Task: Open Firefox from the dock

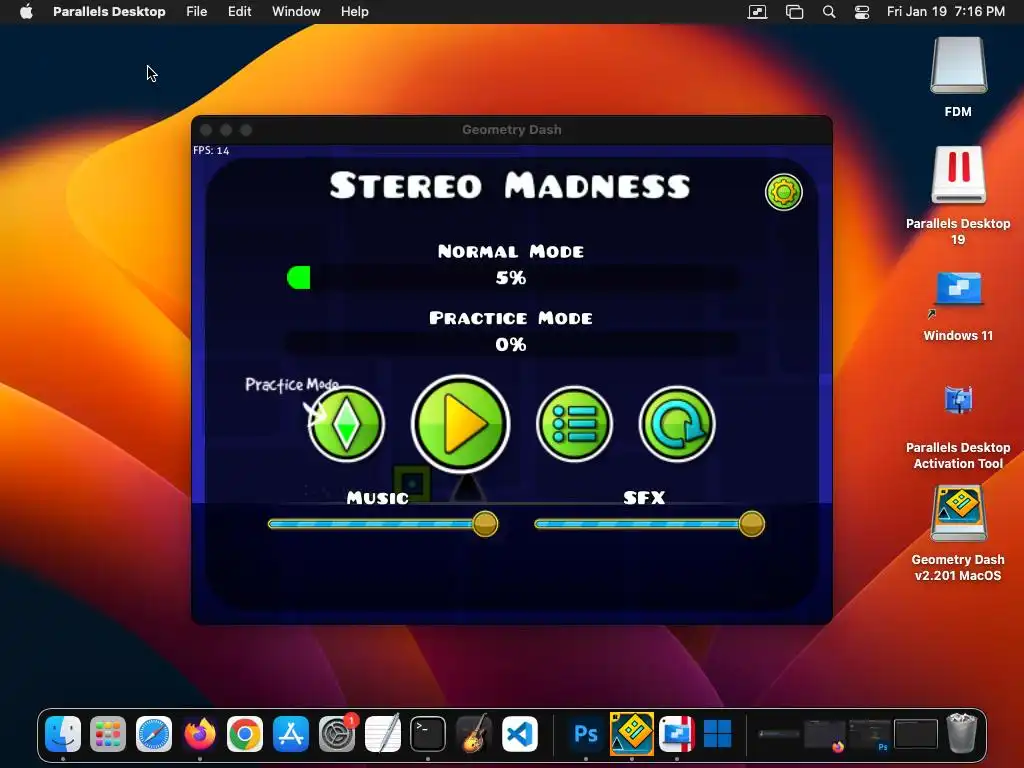Action: pos(199,734)
